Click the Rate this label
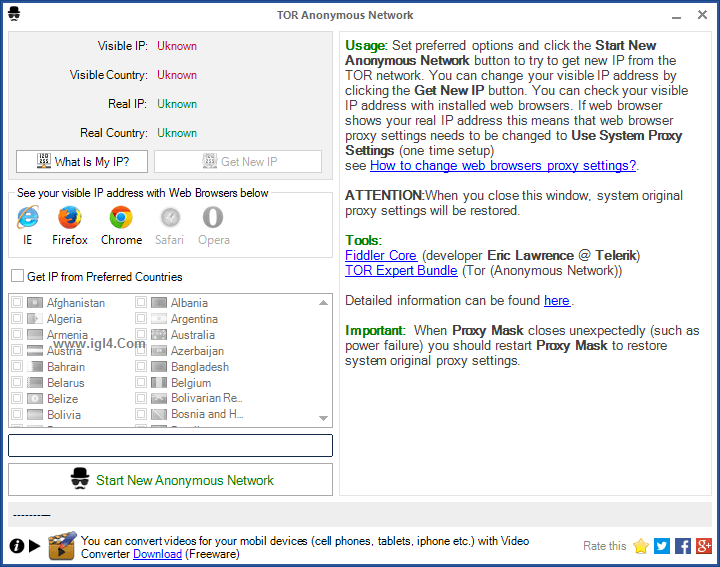The width and height of the screenshot is (720, 567). point(605,546)
